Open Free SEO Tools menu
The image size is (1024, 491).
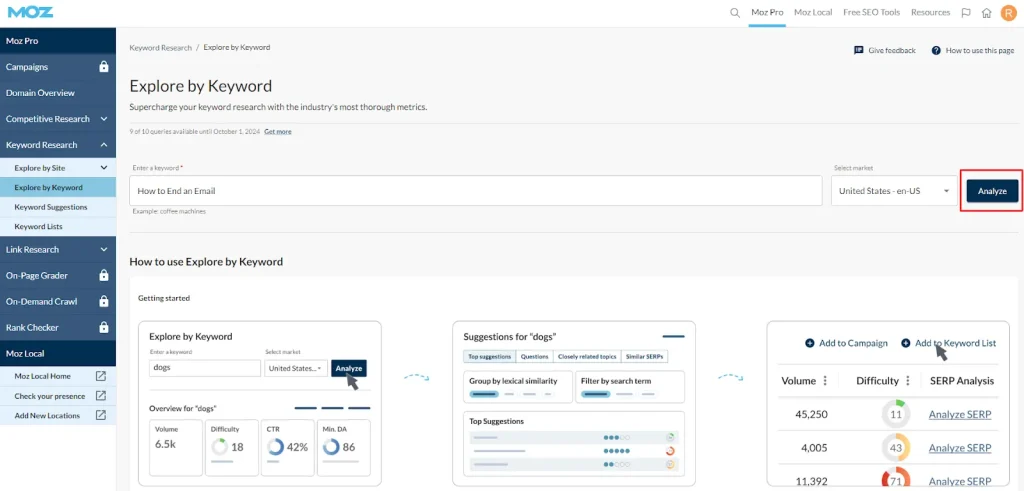pos(871,12)
